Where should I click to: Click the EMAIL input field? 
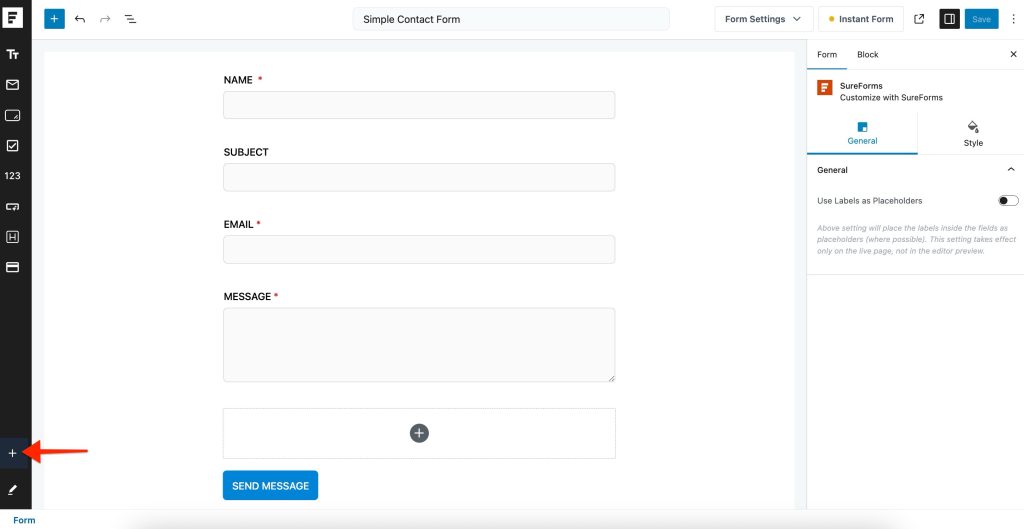click(419, 249)
